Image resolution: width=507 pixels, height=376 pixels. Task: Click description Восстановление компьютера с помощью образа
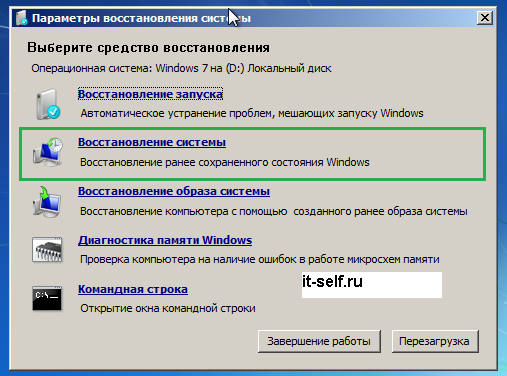pos(274,211)
